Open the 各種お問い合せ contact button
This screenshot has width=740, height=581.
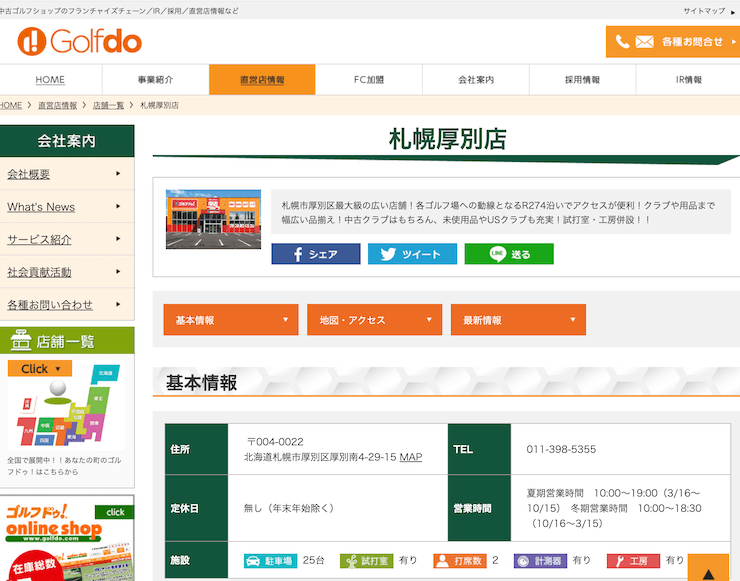click(672, 42)
